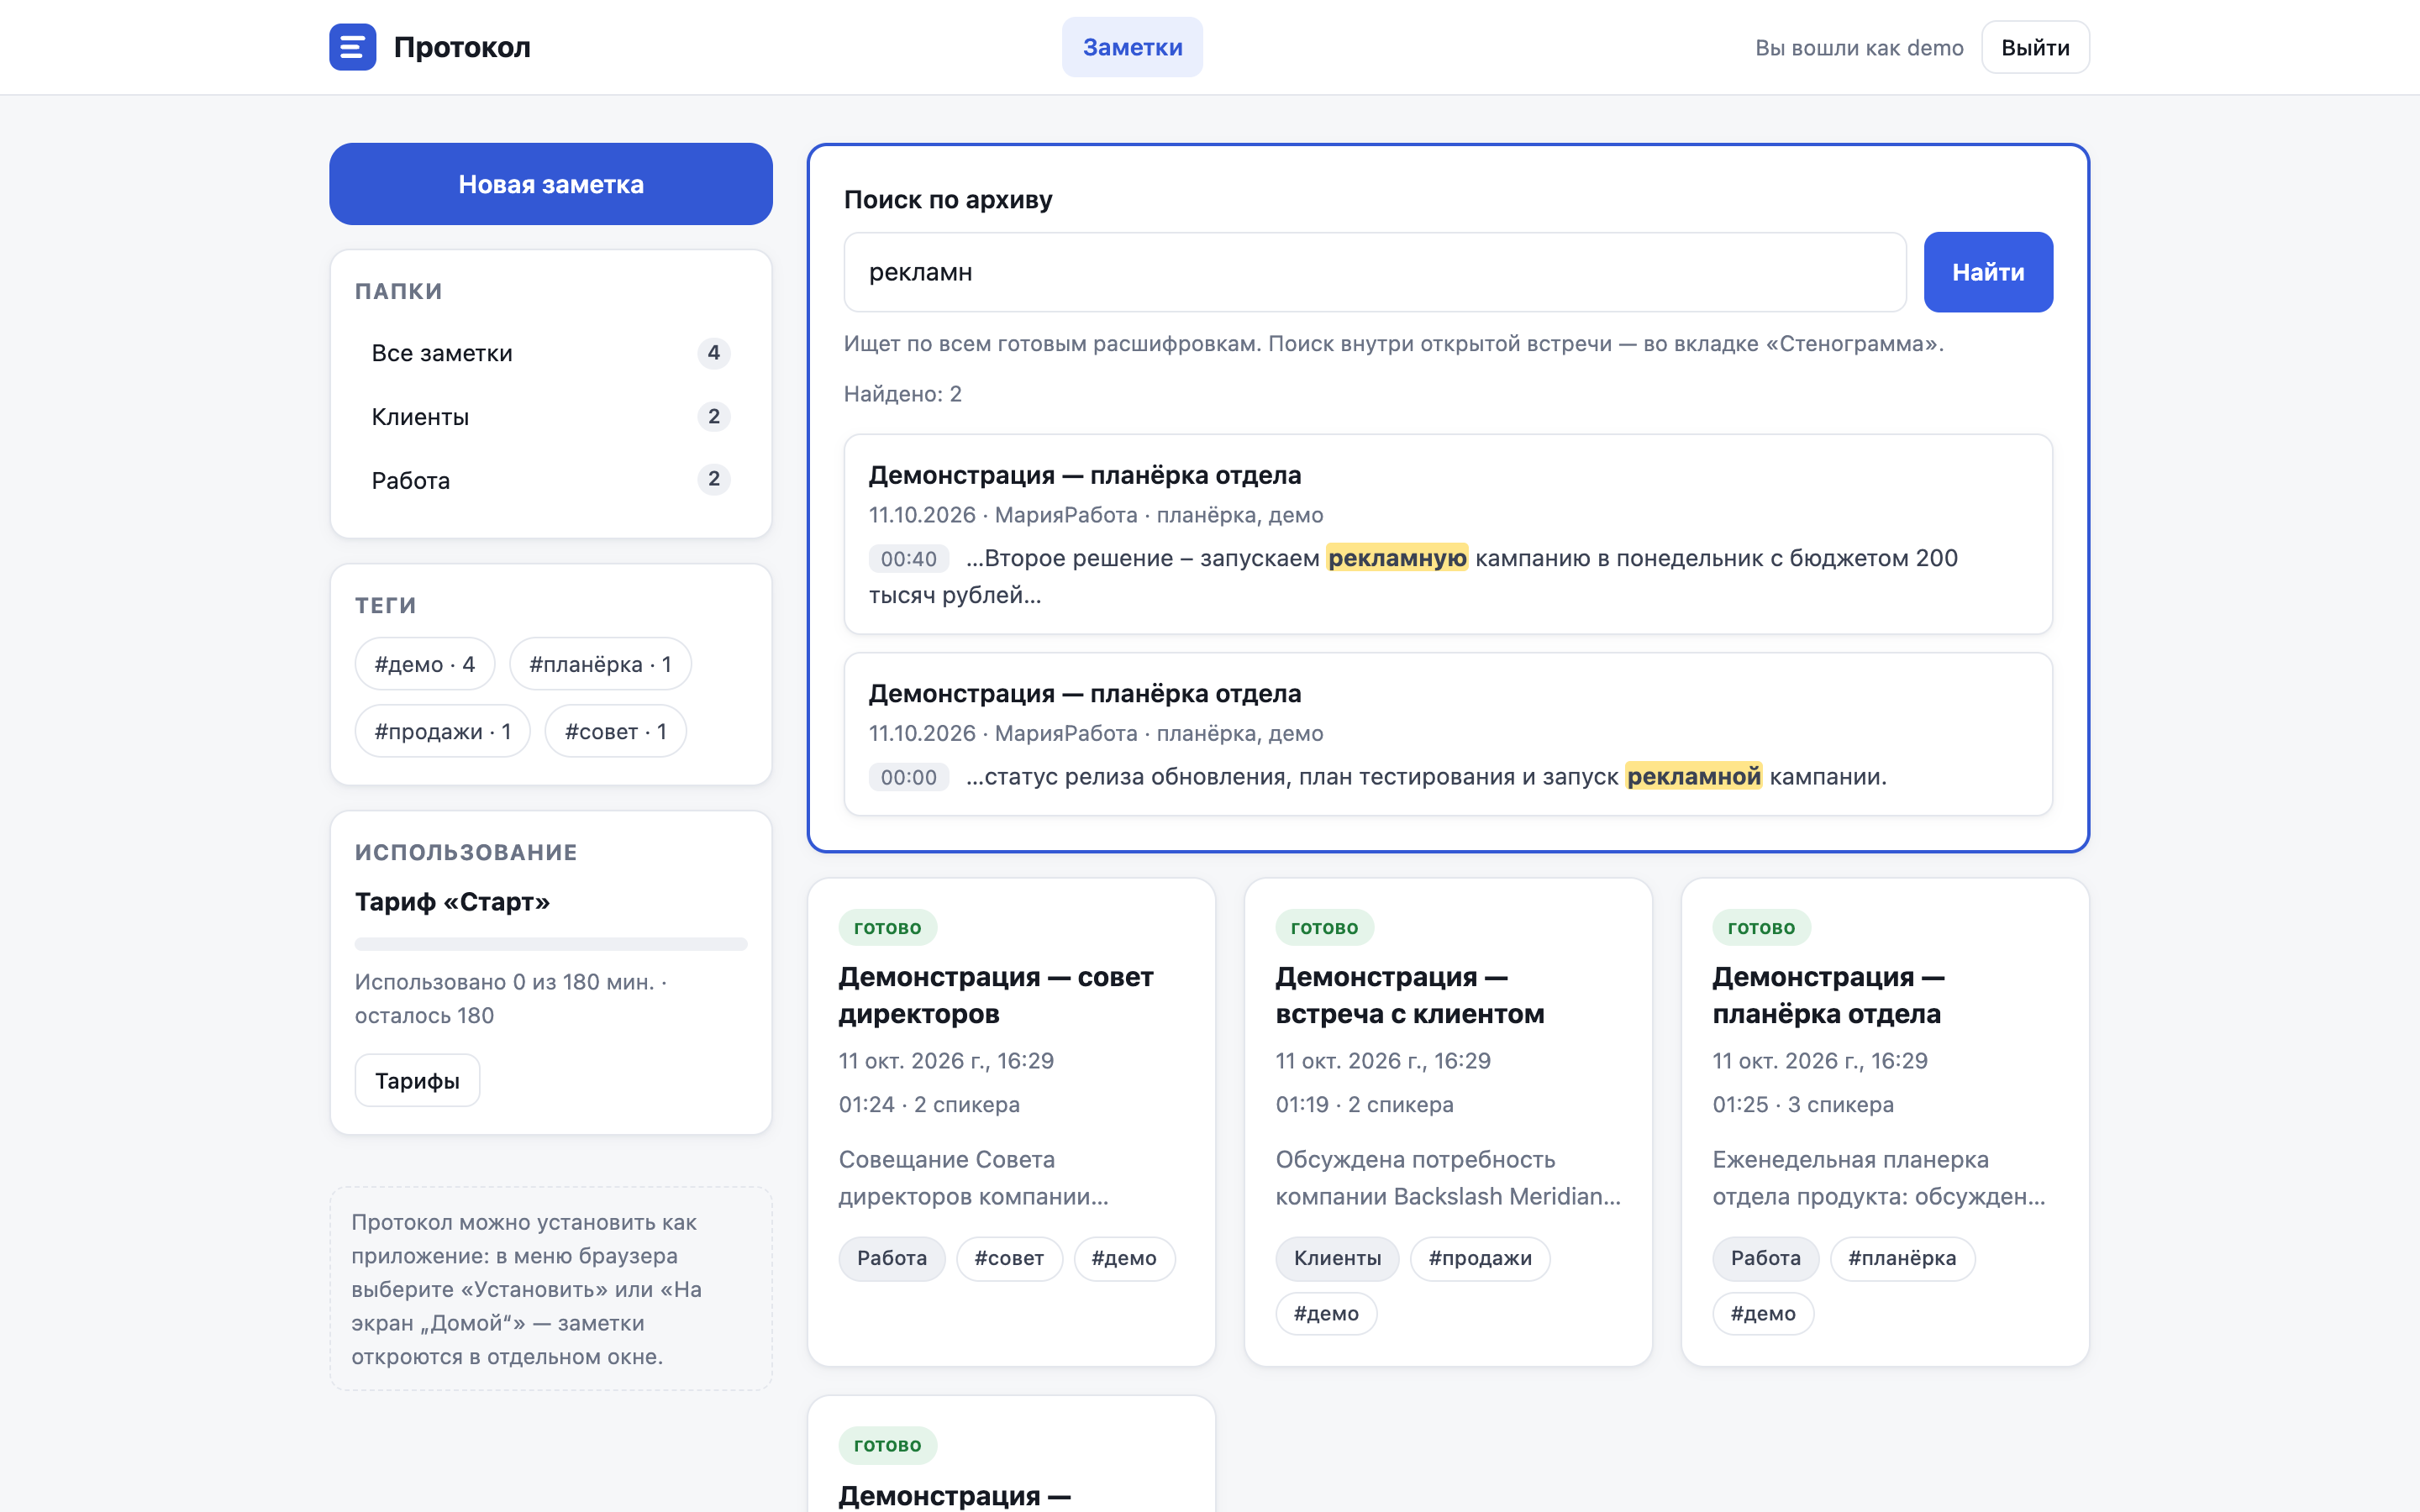This screenshot has width=2420, height=1512.
Task: Click the 00:40 timestamp badge
Action: tap(908, 559)
